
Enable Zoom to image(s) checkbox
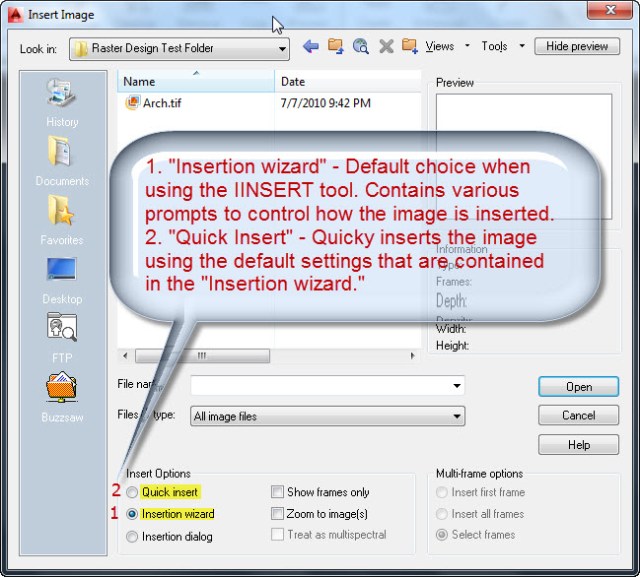tap(277, 513)
